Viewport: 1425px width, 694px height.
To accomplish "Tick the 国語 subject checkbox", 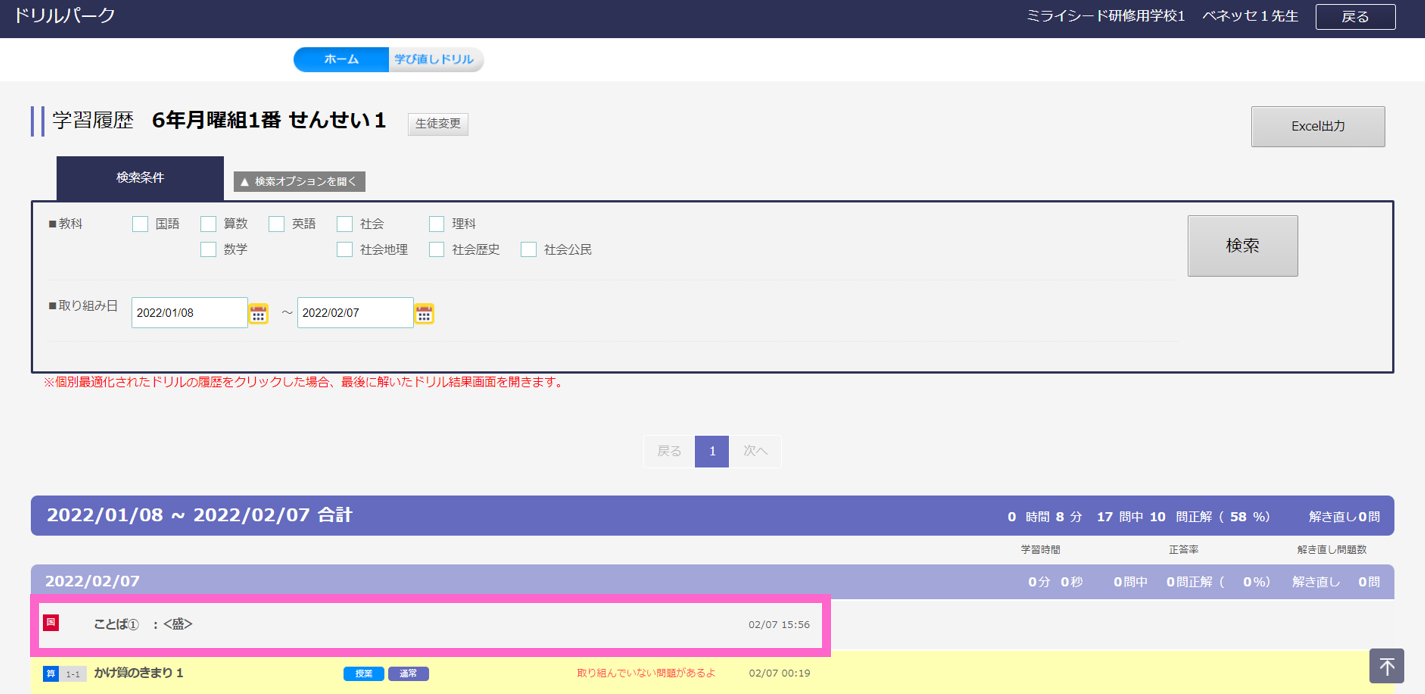I will click(141, 224).
